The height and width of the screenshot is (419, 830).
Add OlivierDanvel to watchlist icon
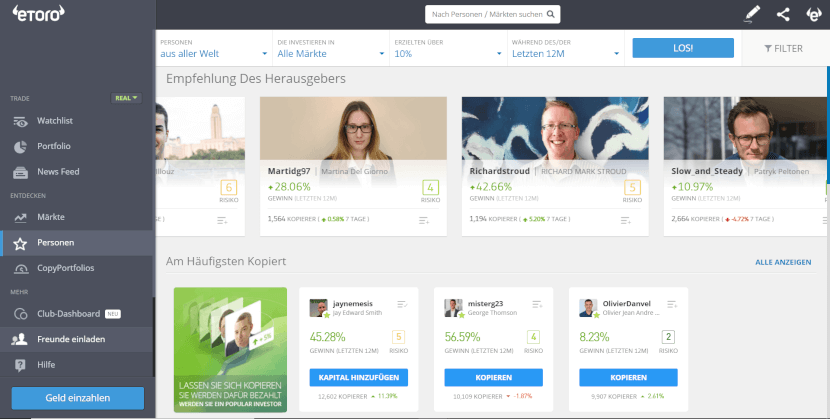tap(672, 304)
